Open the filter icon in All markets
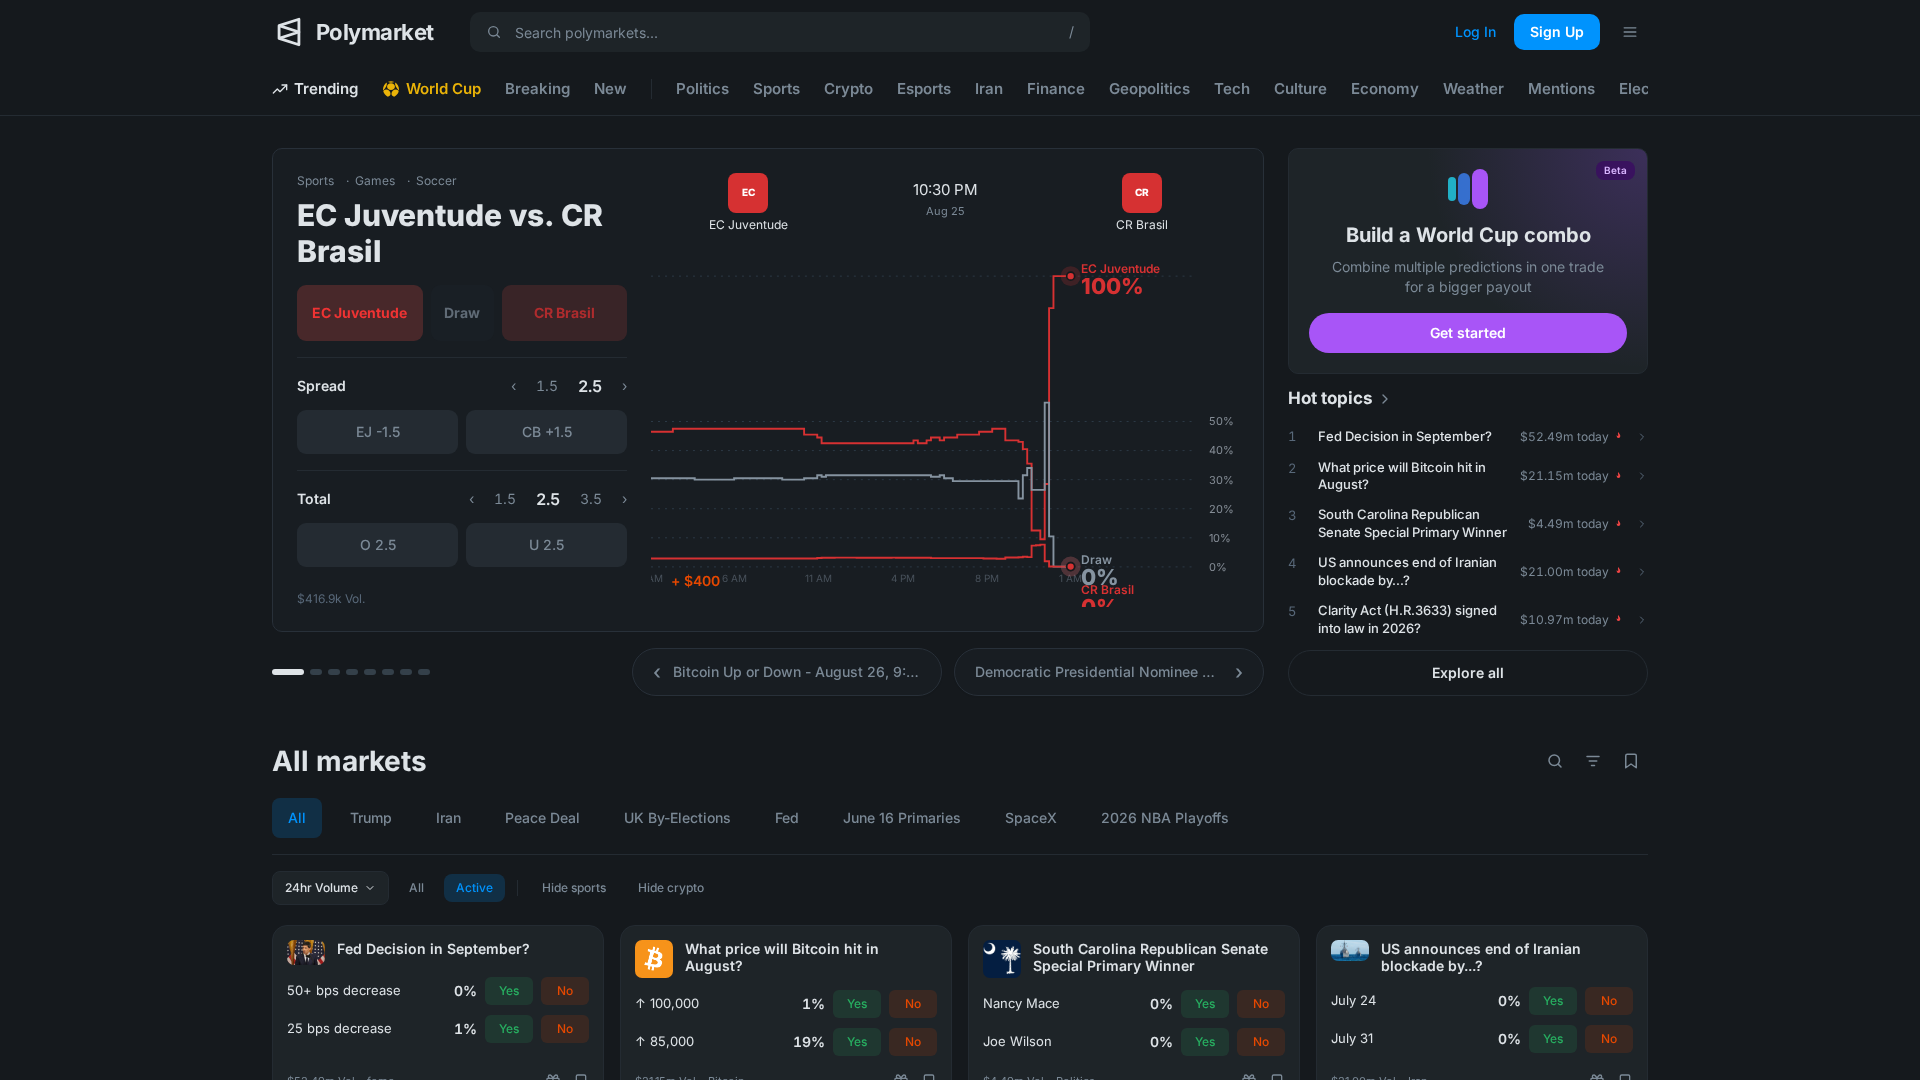 coord(1593,761)
